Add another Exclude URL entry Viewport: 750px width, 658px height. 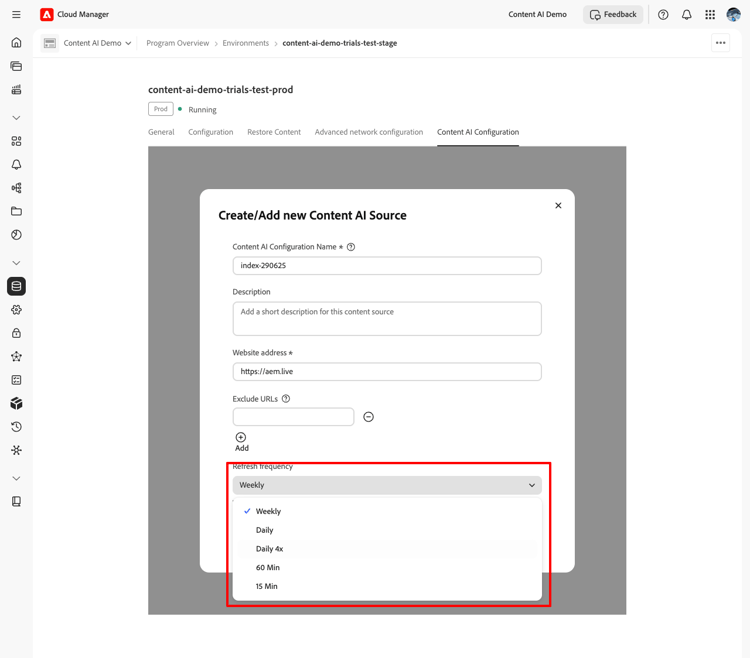(x=241, y=441)
